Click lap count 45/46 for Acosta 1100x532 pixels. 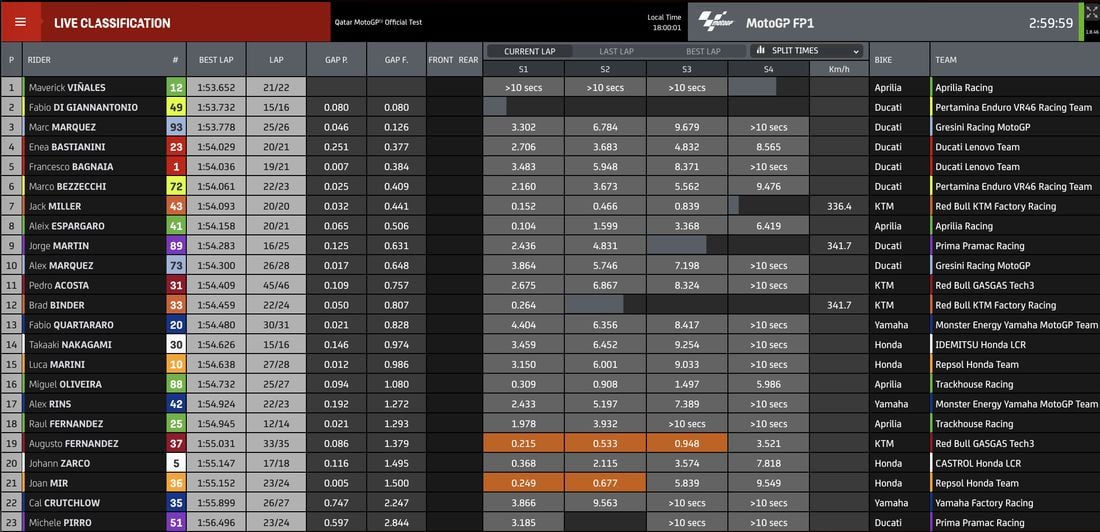pyautogui.click(x=276, y=286)
